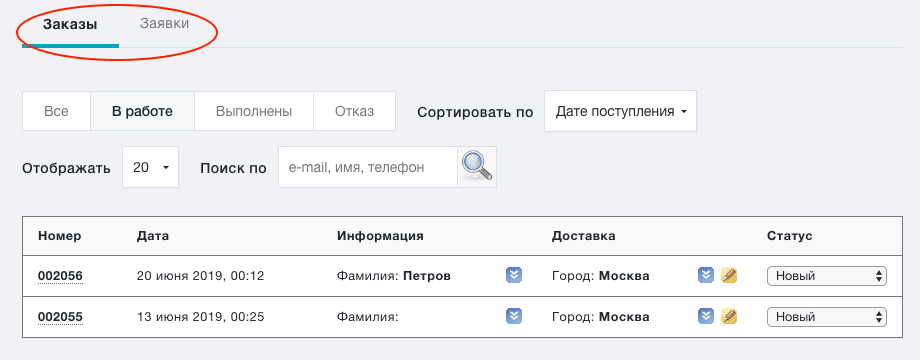Viewport: 920px width, 360px height.
Task: Expand delivery details for order 002056
Action: coord(706,275)
